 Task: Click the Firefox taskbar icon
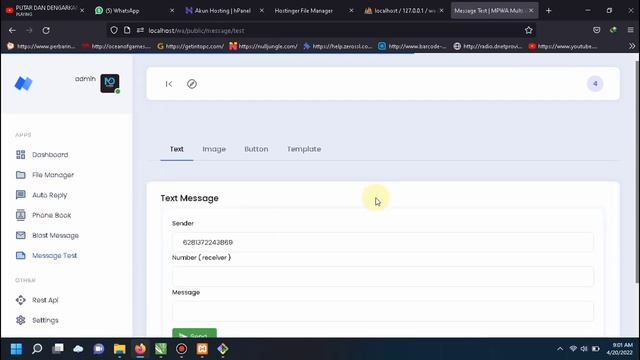click(x=140, y=349)
